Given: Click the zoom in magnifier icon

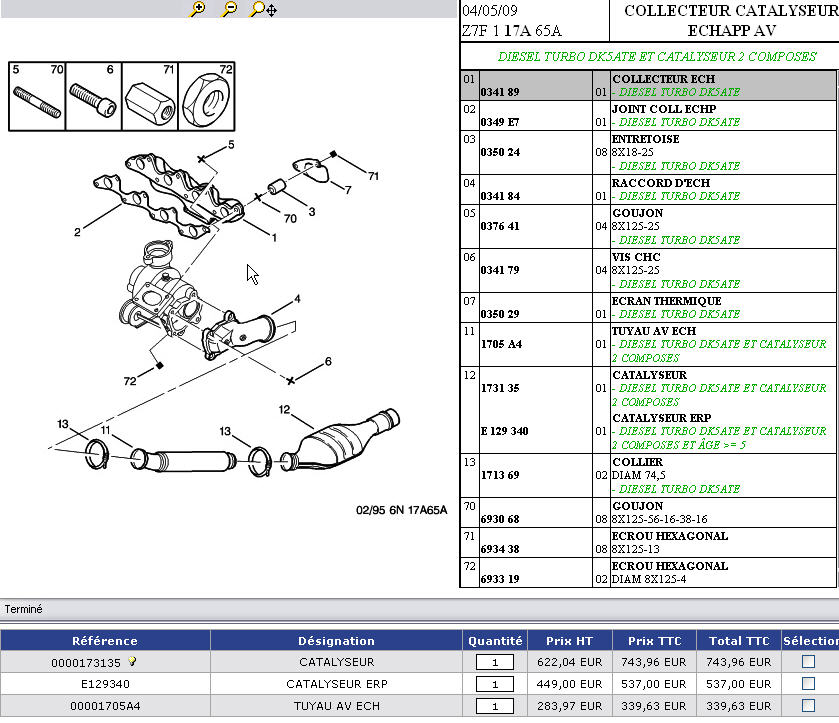Looking at the screenshot, I should tap(198, 9).
